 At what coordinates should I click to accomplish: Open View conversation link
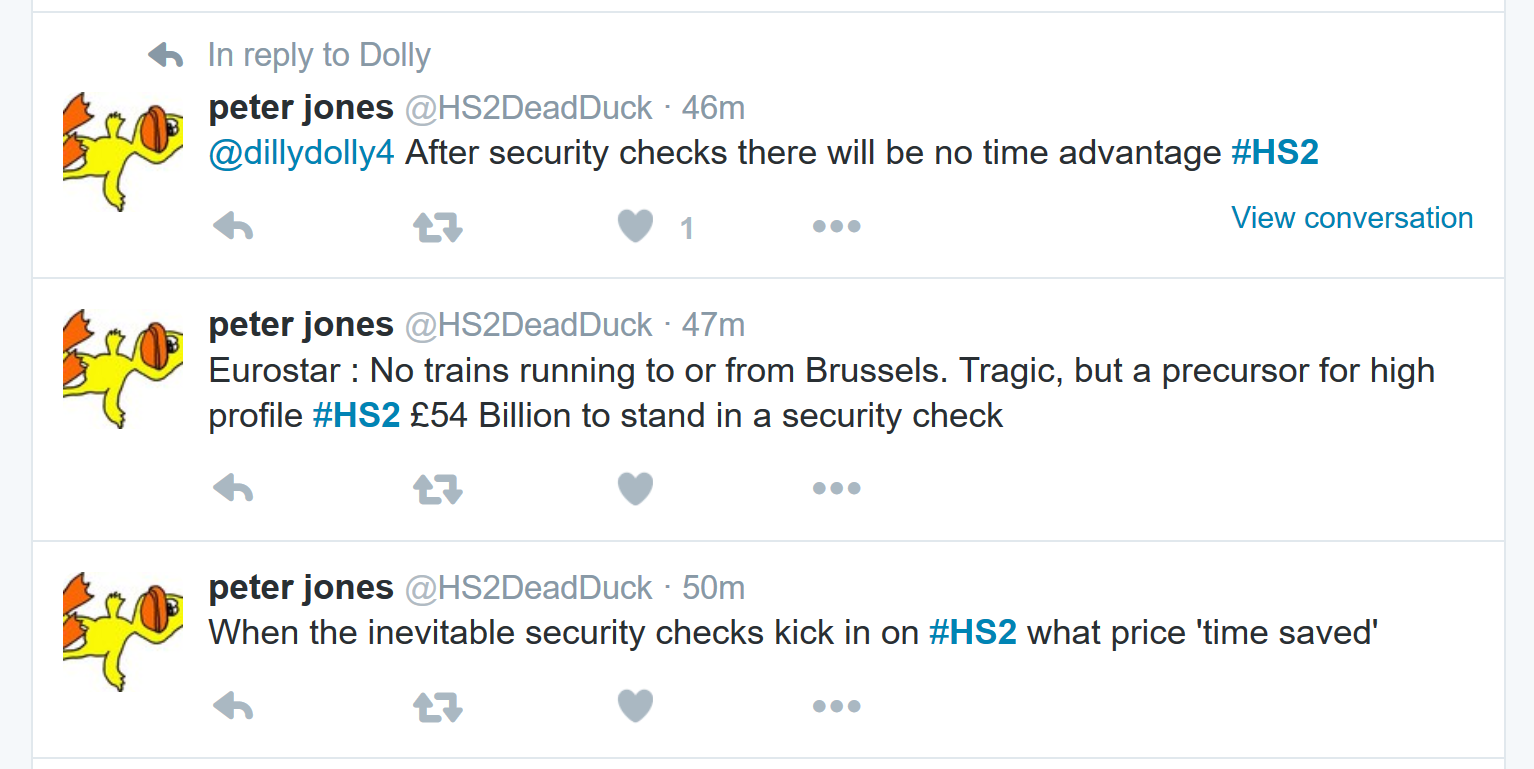point(1351,218)
